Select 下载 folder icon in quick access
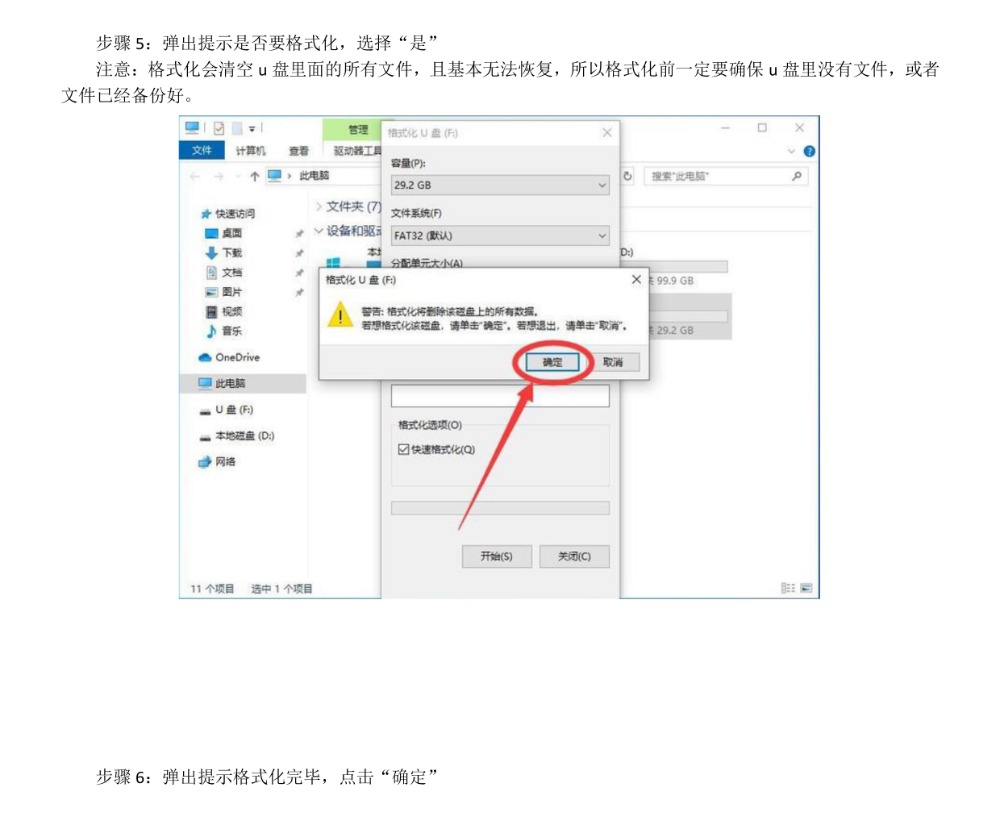 click(211, 253)
